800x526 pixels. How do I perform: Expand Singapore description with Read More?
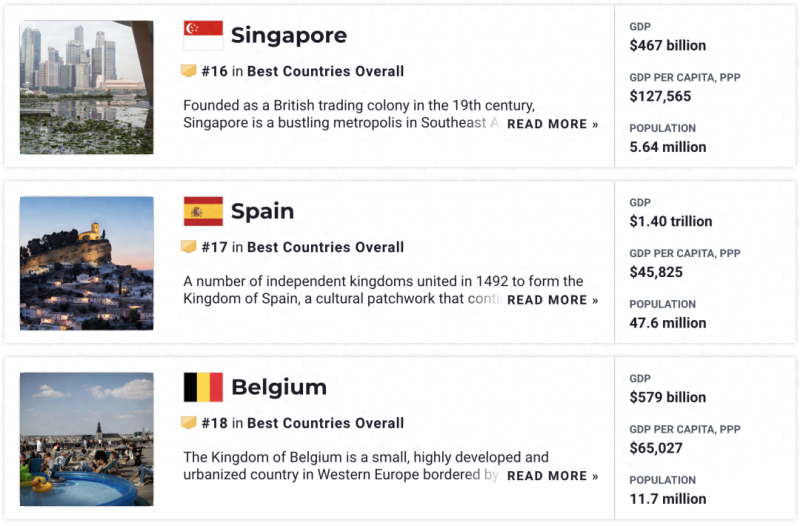coord(552,124)
